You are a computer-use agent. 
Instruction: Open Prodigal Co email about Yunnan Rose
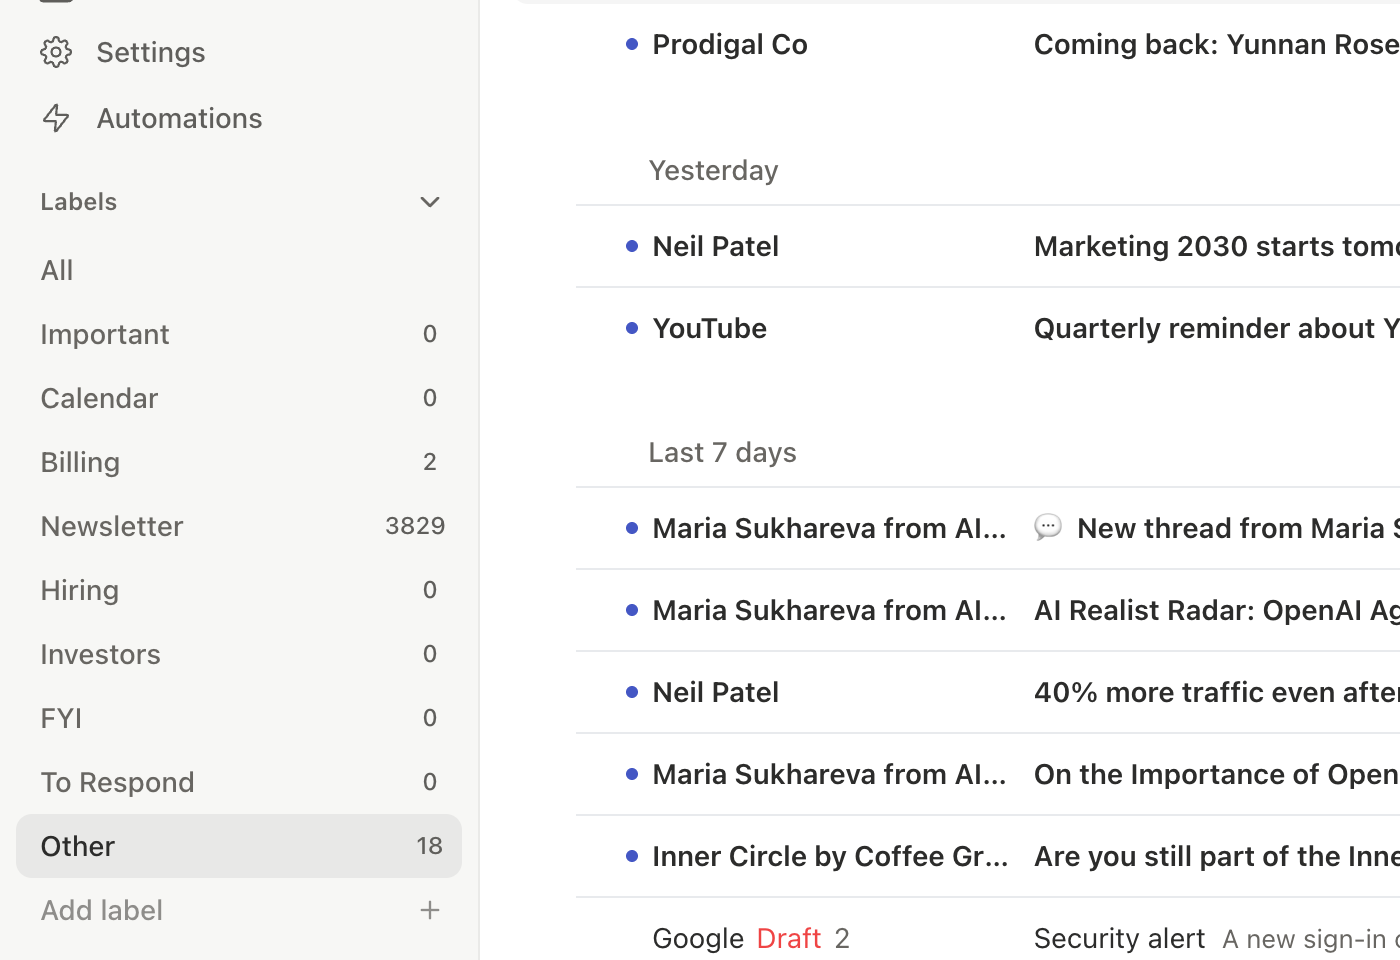click(988, 44)
